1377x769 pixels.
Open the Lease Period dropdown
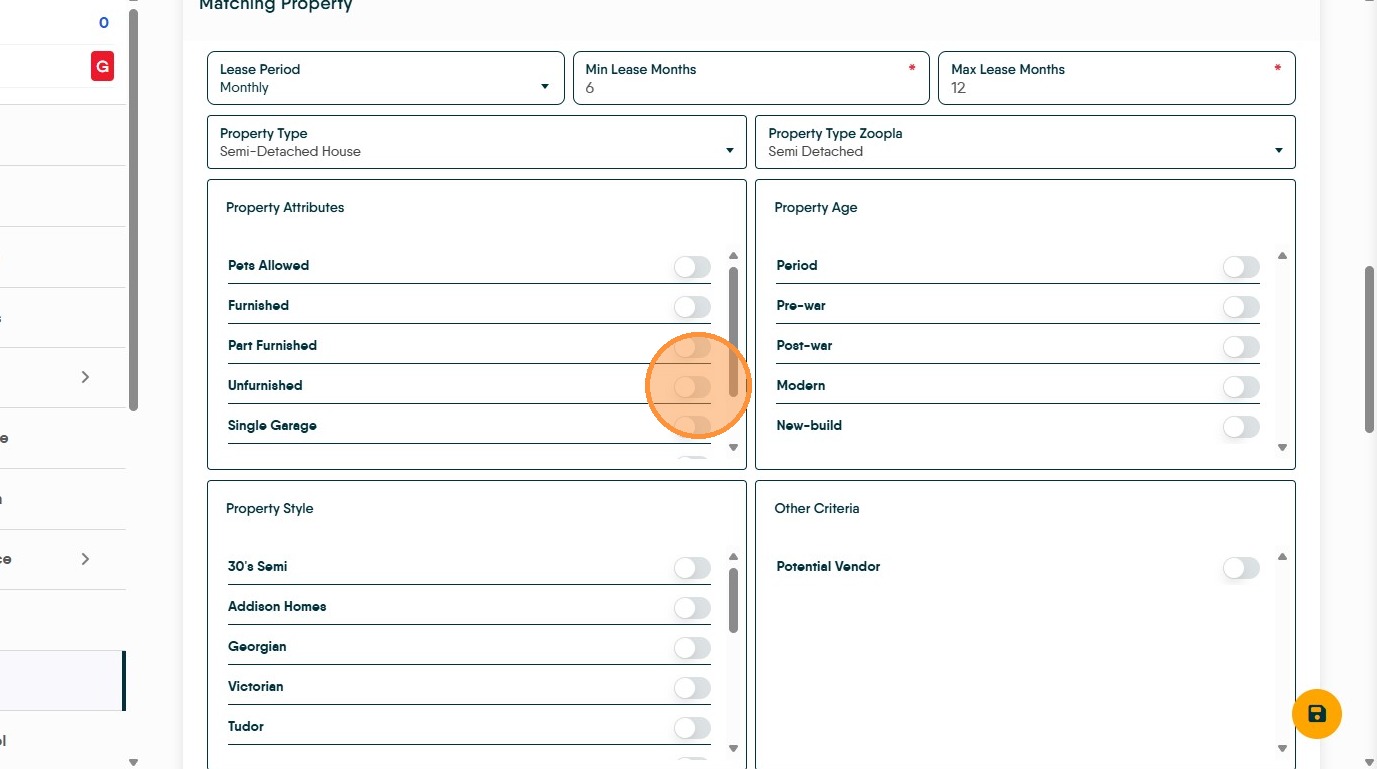(385, 78)
